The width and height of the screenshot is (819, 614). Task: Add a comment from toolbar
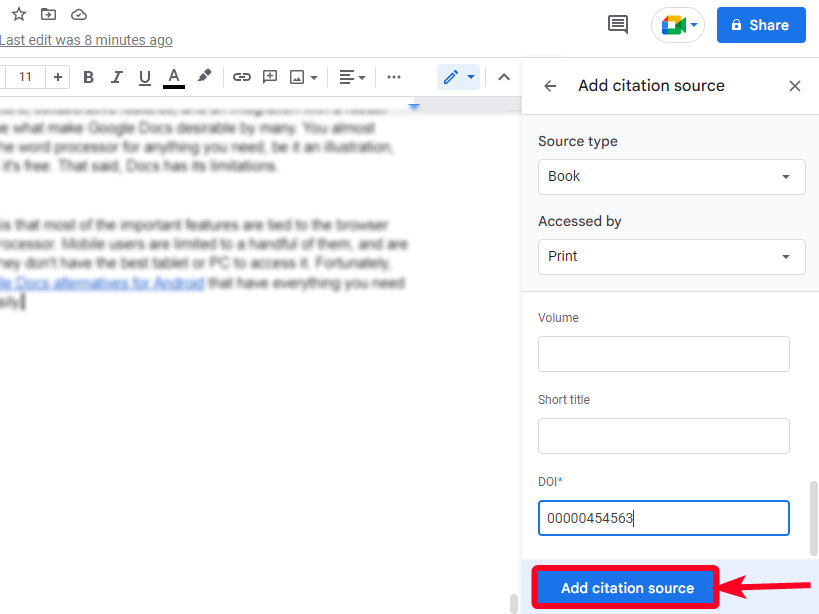(x=270, y=77)
